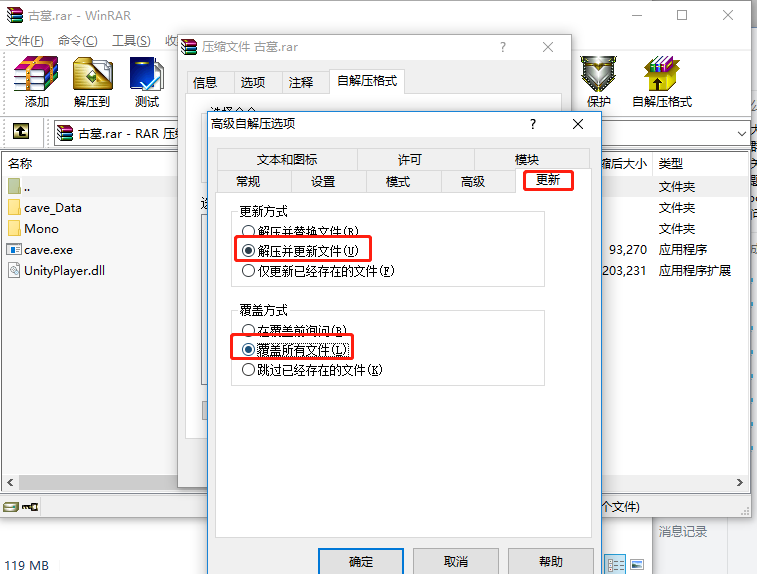Click the 取消 button
This screenshot has height=574, width=757.
(x=456, y=561)
